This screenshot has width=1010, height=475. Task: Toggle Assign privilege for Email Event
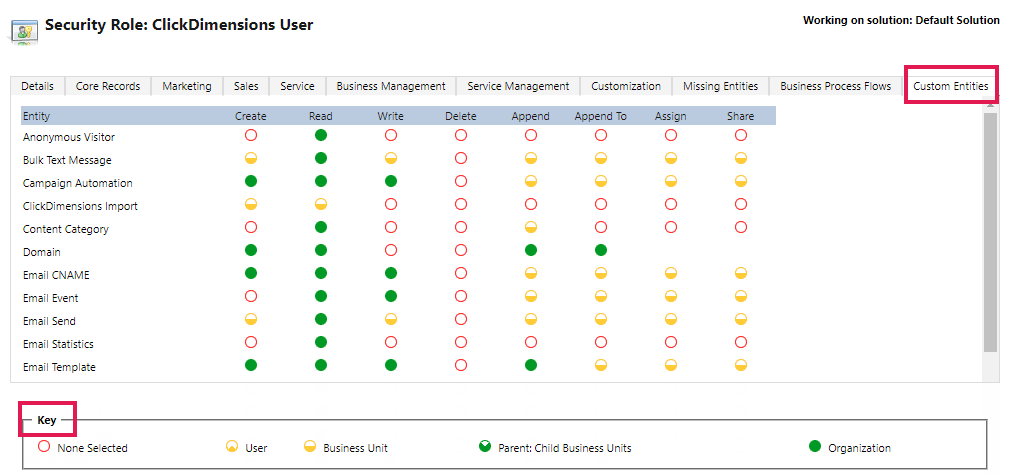pyautogui.click(x=671, y=296)
